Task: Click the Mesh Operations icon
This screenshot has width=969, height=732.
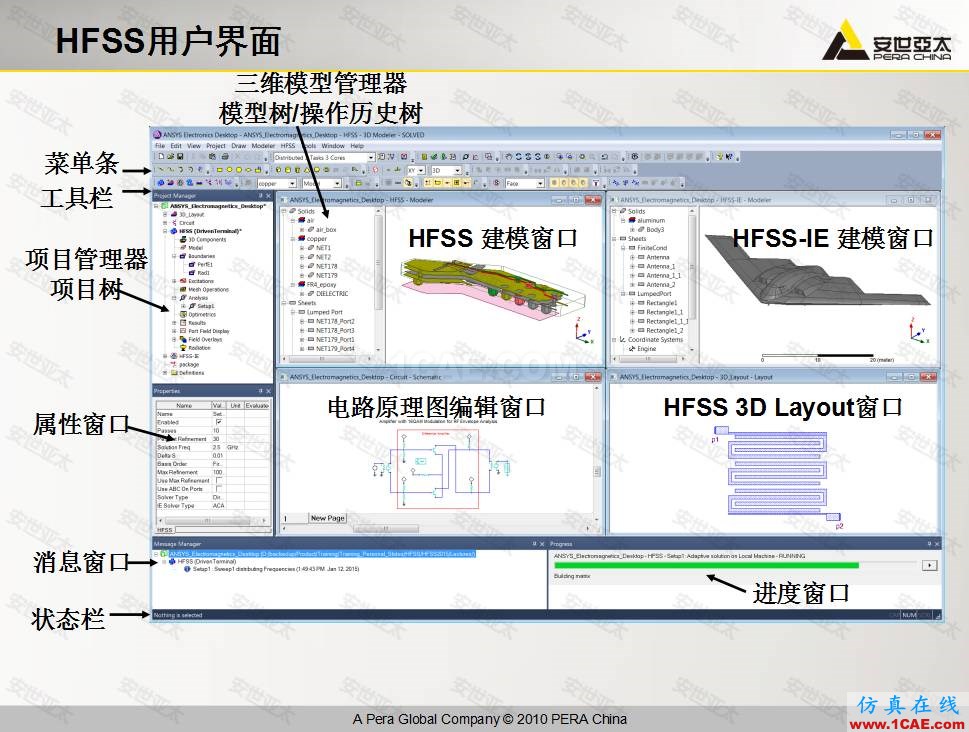Action: coord(183,289)
